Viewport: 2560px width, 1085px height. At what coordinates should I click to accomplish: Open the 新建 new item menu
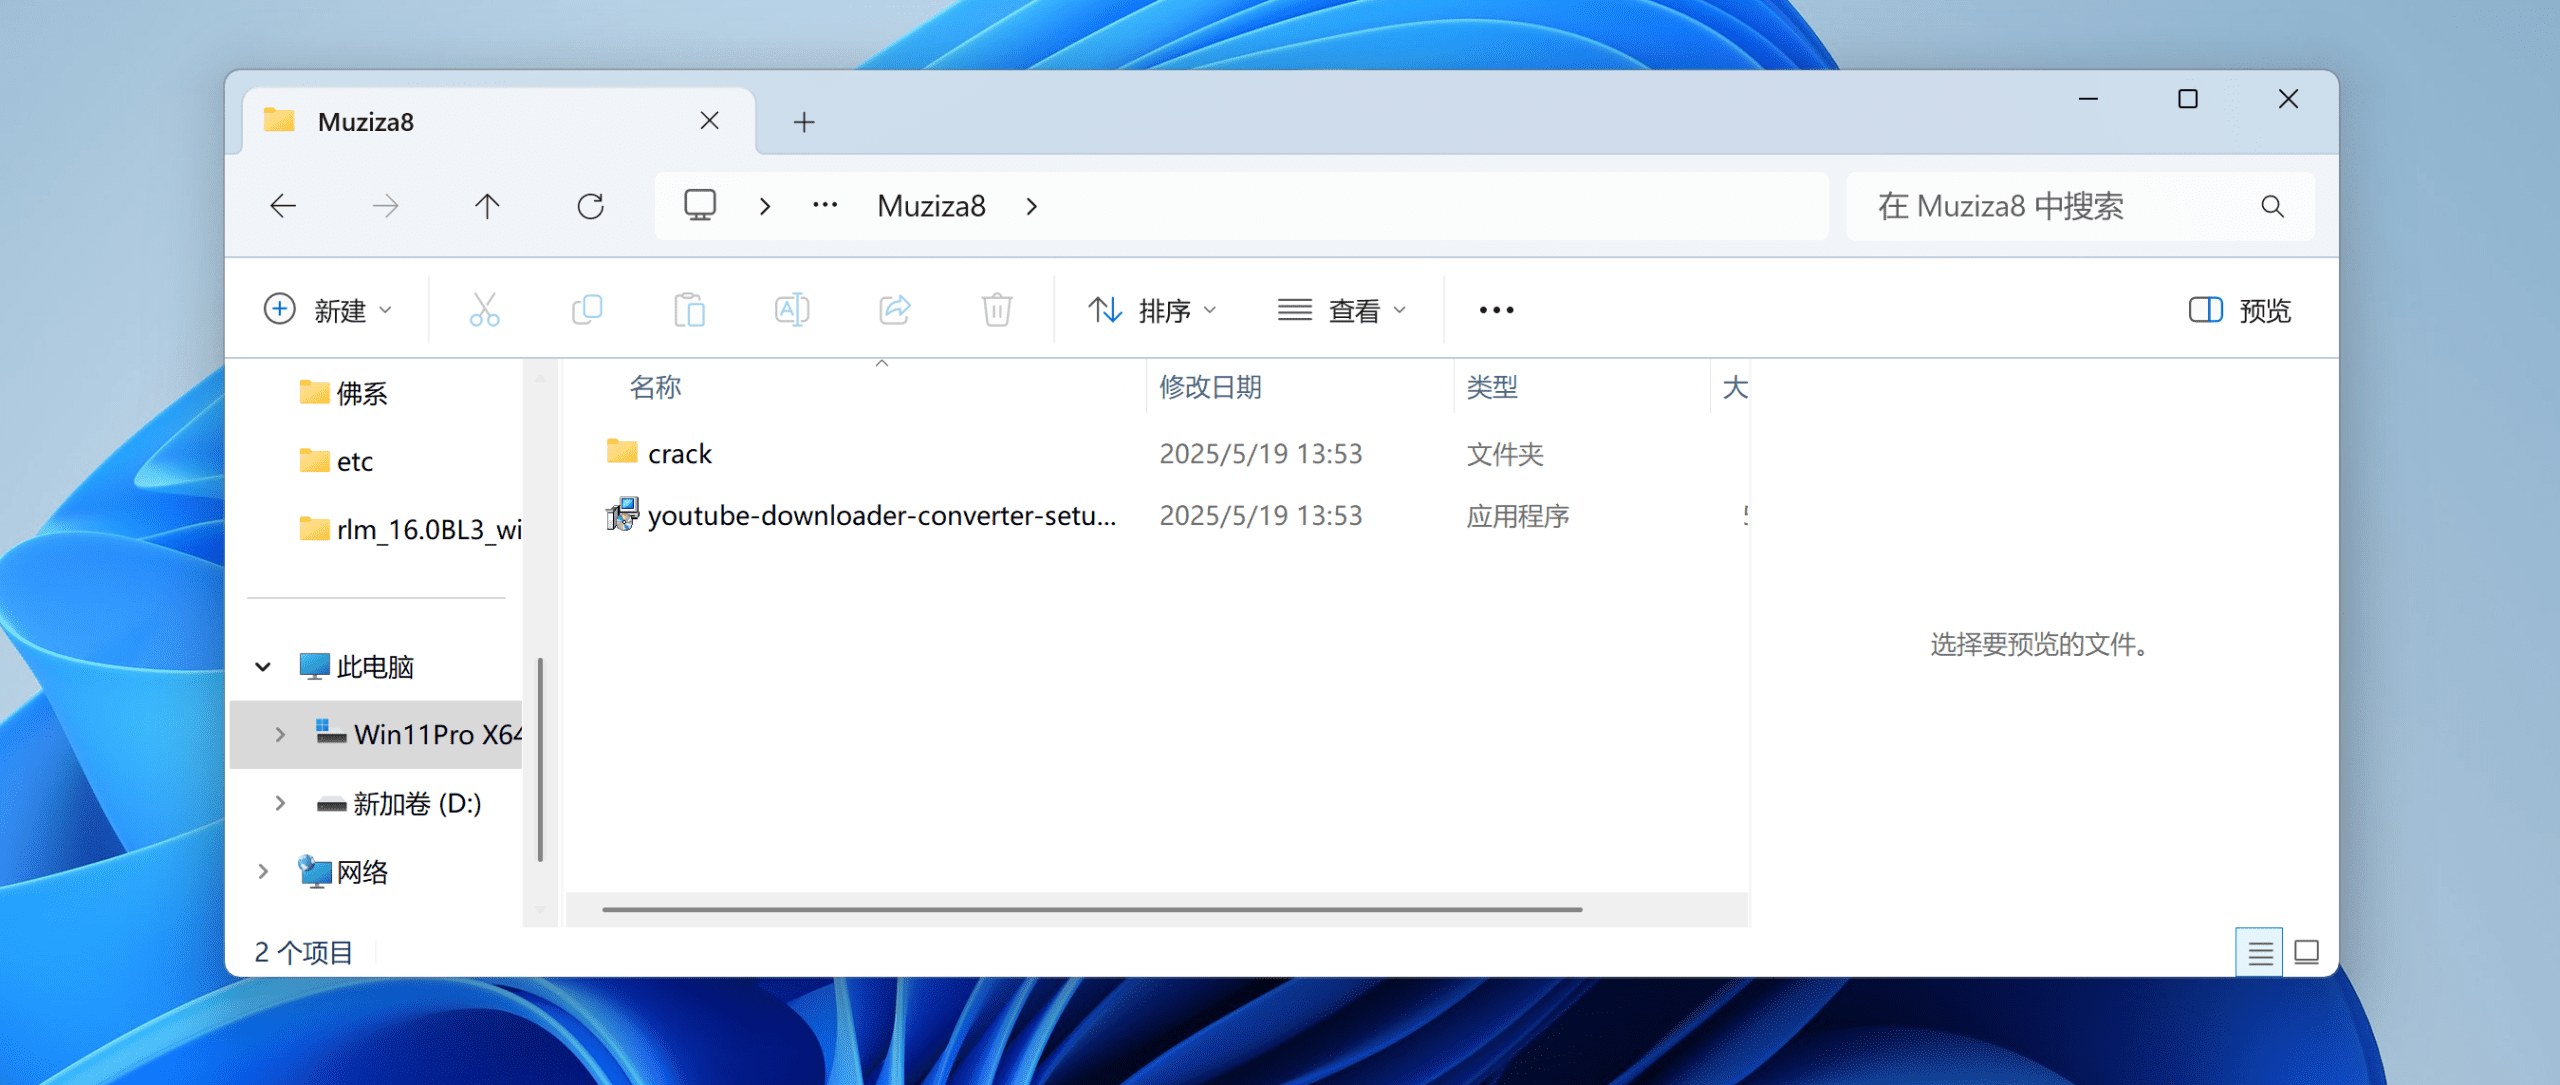[328, 310]
